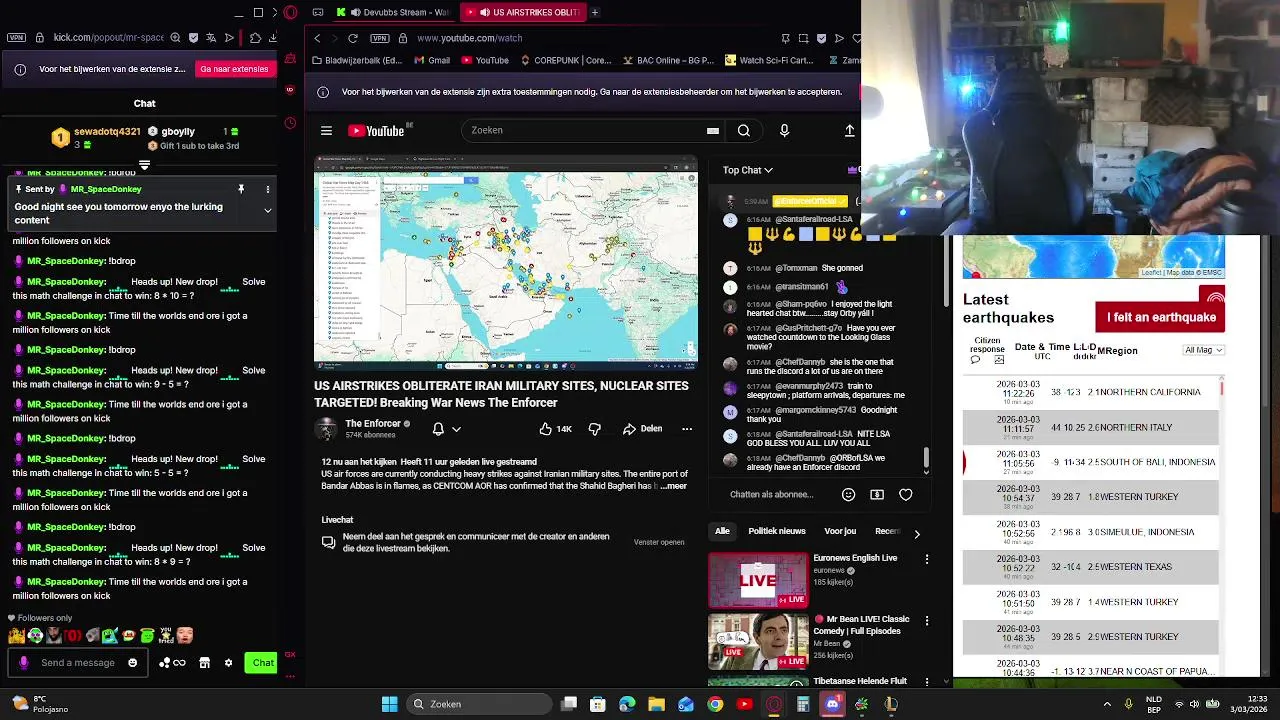The height and width of the screenshot is (720, 1280).
Task: Expand Kick leaderboard drag handle
Action: (144, 165)
